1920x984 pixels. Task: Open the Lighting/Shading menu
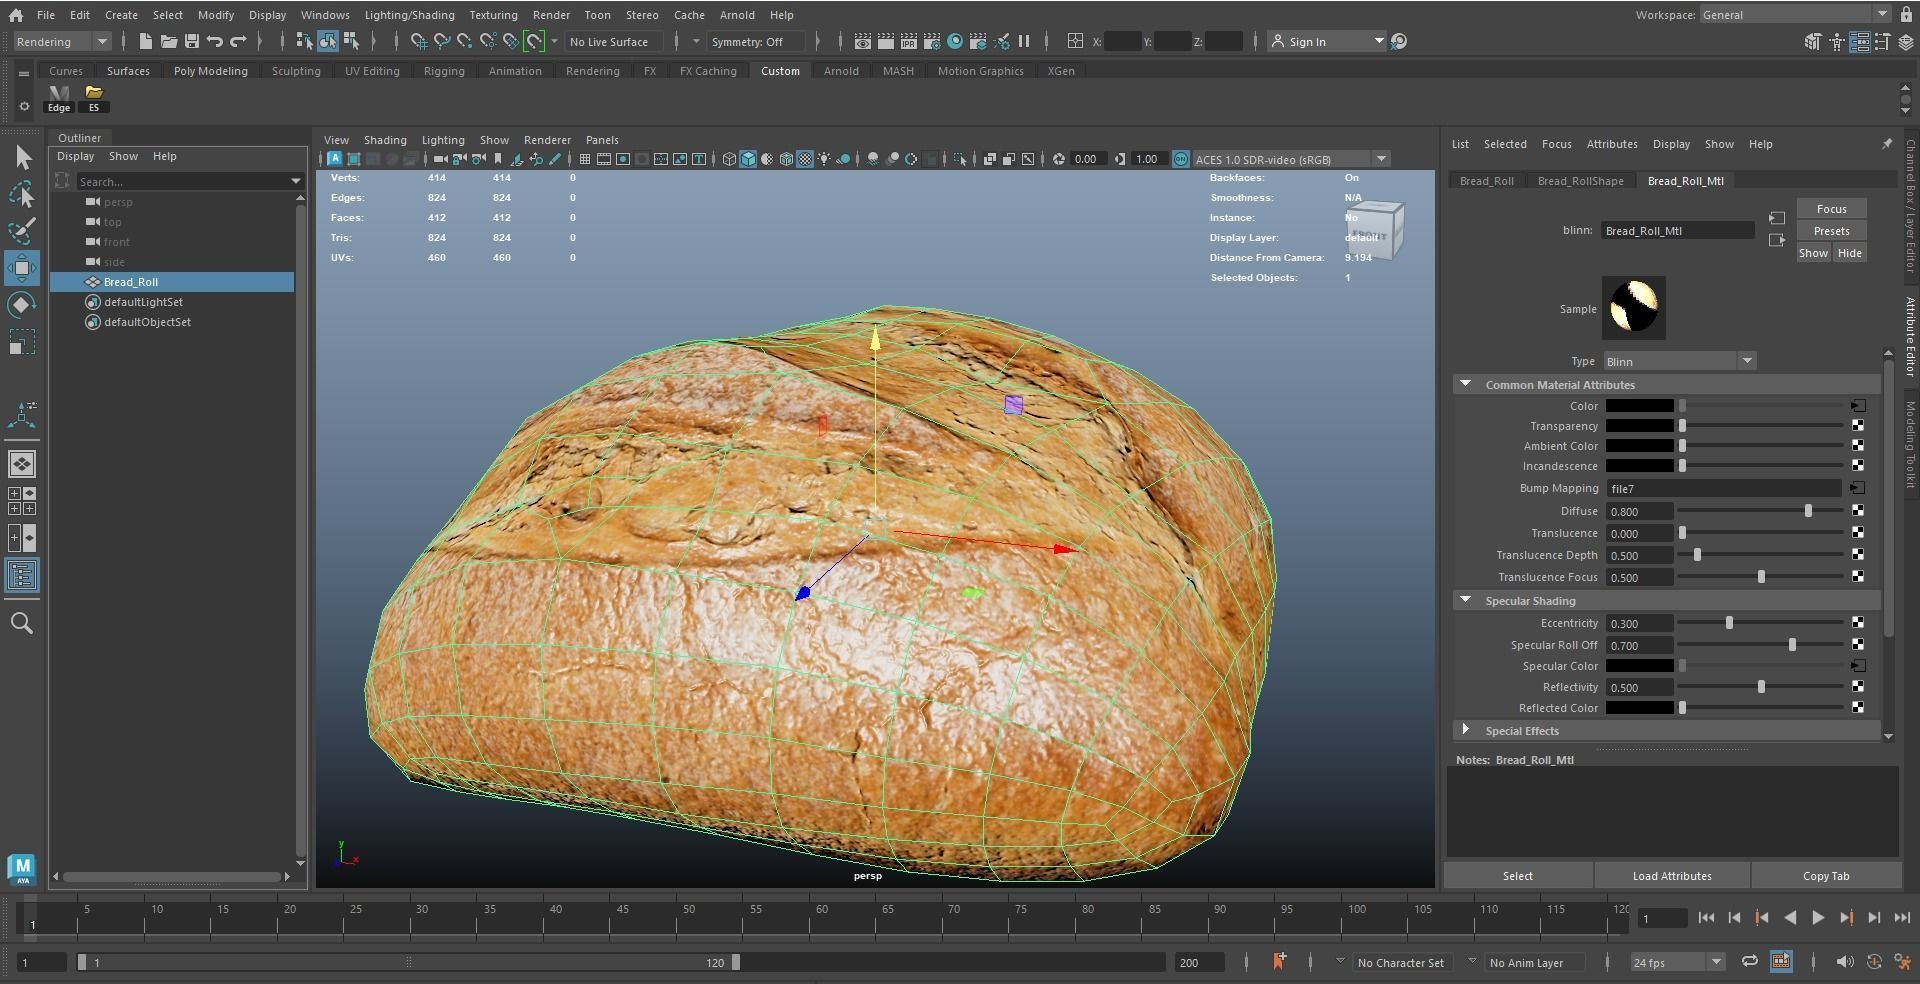tap(409, 15)
